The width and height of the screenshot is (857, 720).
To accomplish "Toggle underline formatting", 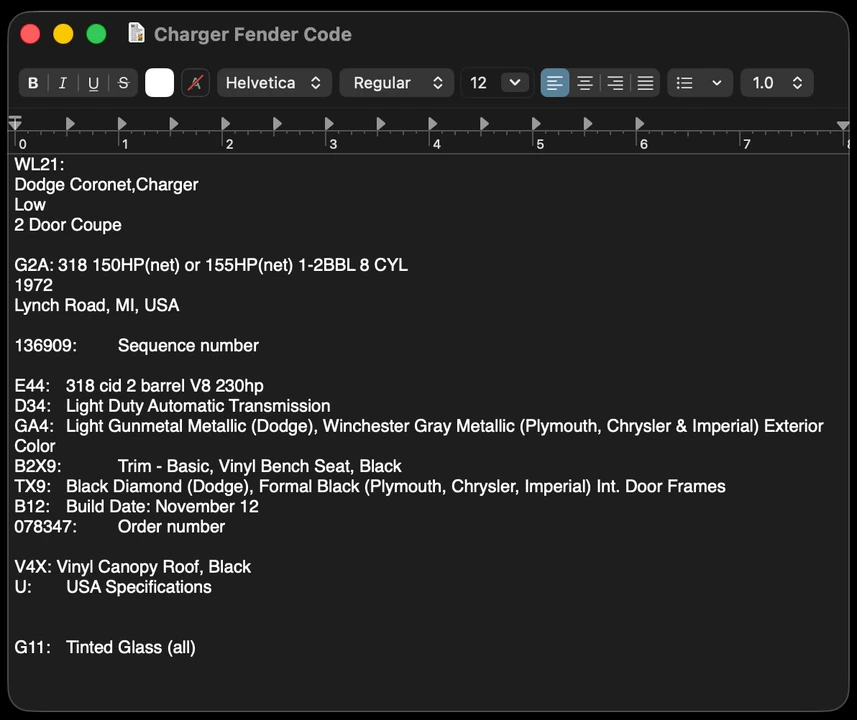I will 93,83.
